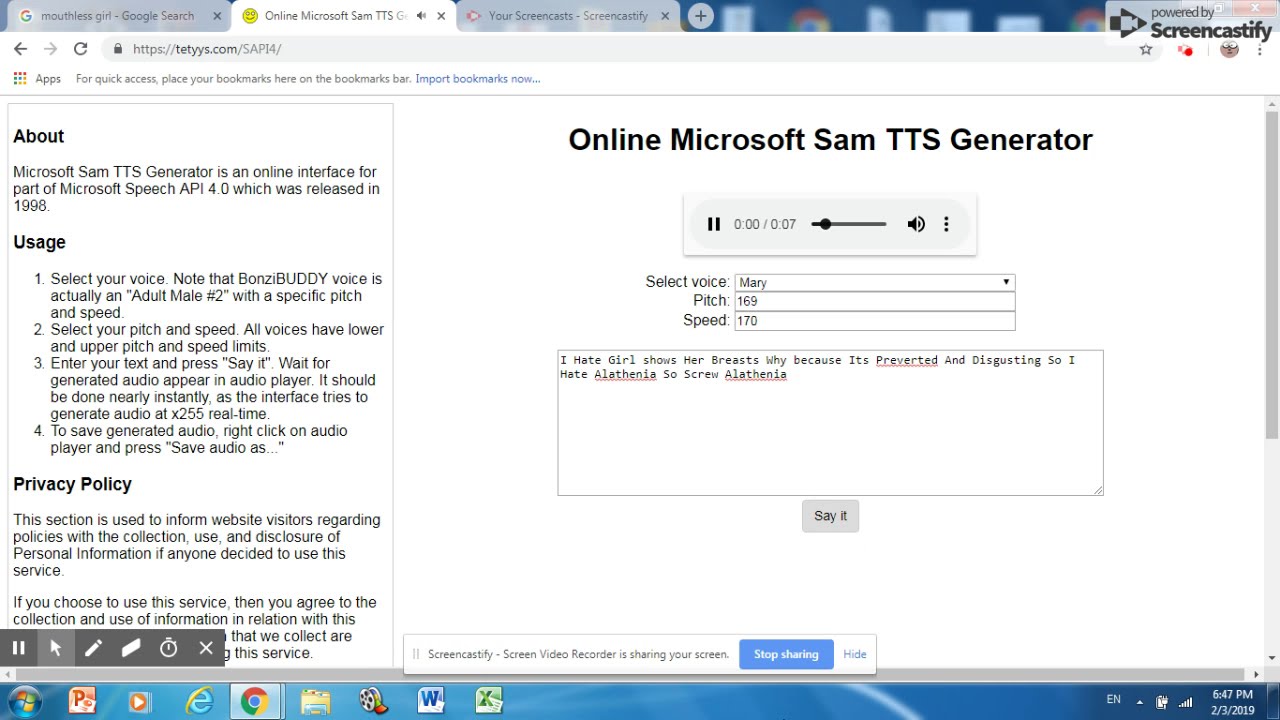Screen dimensions: 1280x720
Task: Click inside the text-to-speech textarea
Action: coord(830,422)
